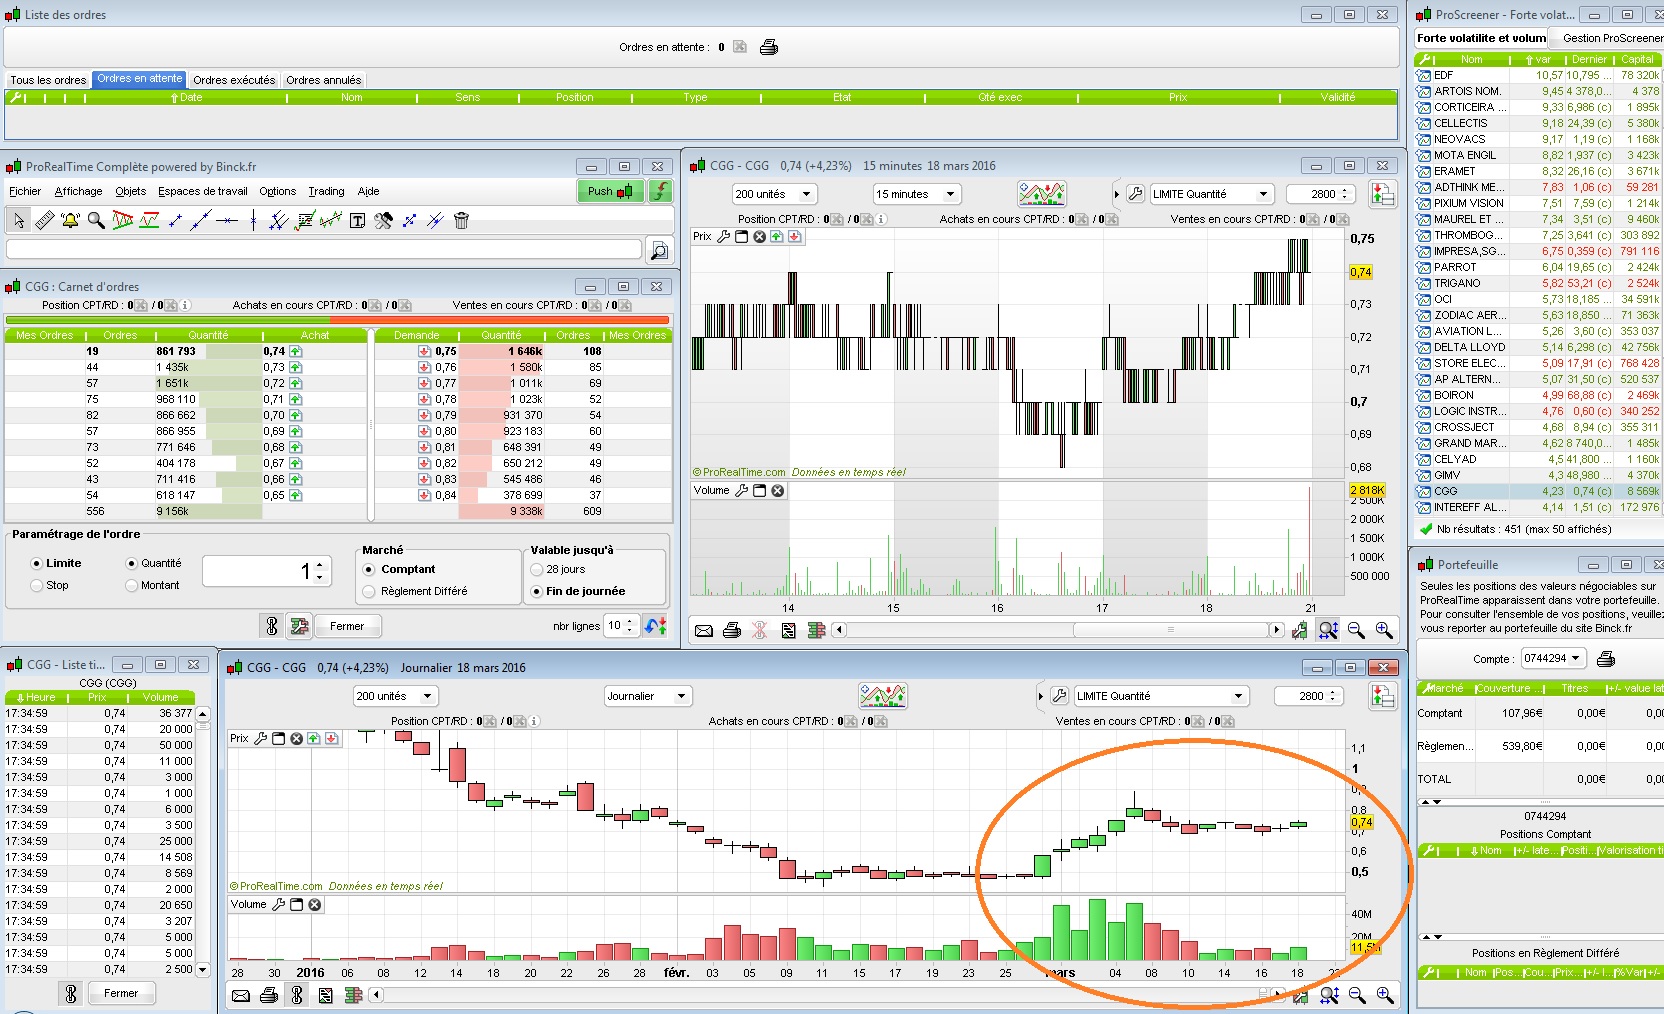Open the 200 unités dropdown on 15 minutes chart
The image size is (1664, 1014).
775,194
